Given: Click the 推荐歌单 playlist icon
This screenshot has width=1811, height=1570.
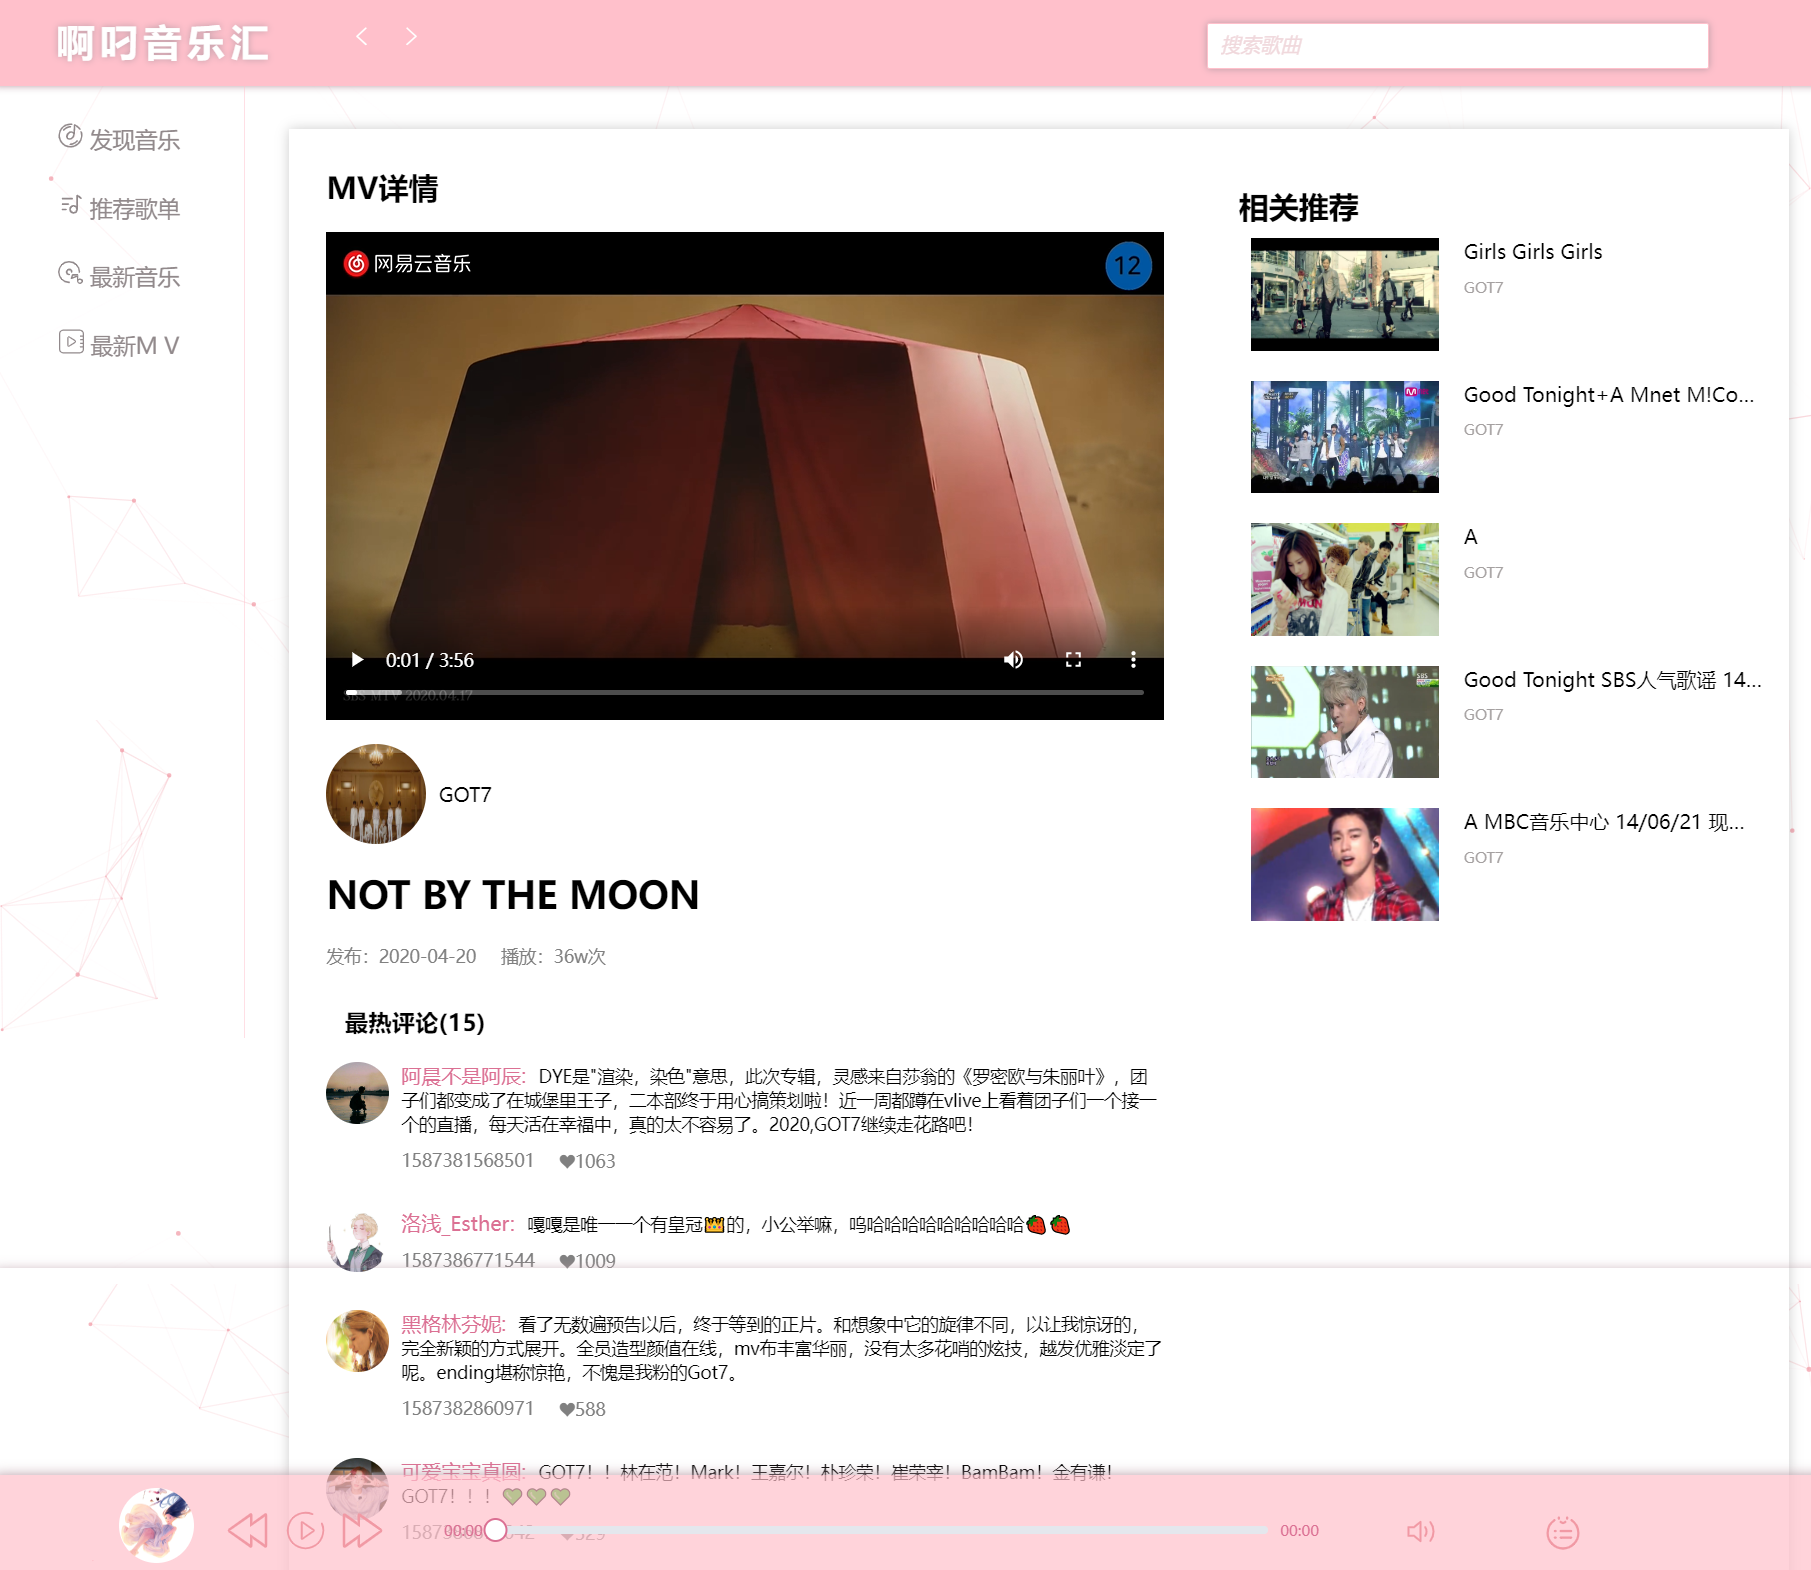Looking at the screenshot, I should (x=70, y=205).
